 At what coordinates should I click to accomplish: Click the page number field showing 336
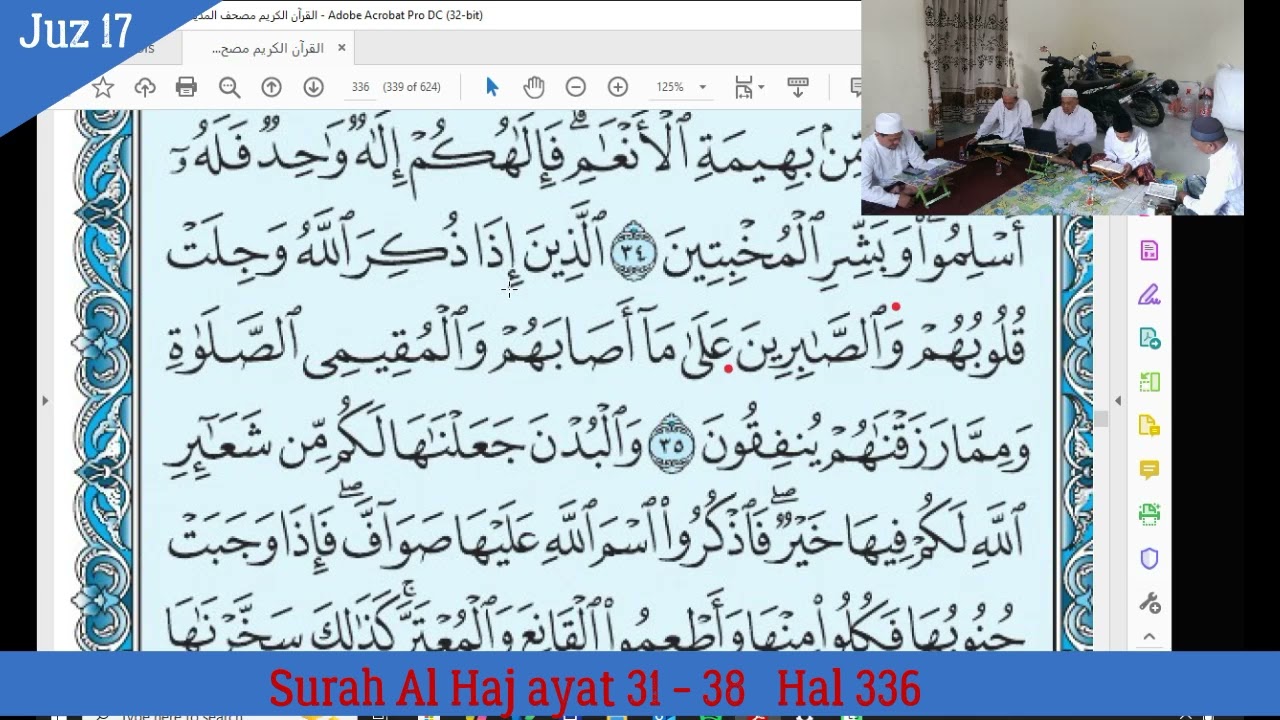coord(360,87)
